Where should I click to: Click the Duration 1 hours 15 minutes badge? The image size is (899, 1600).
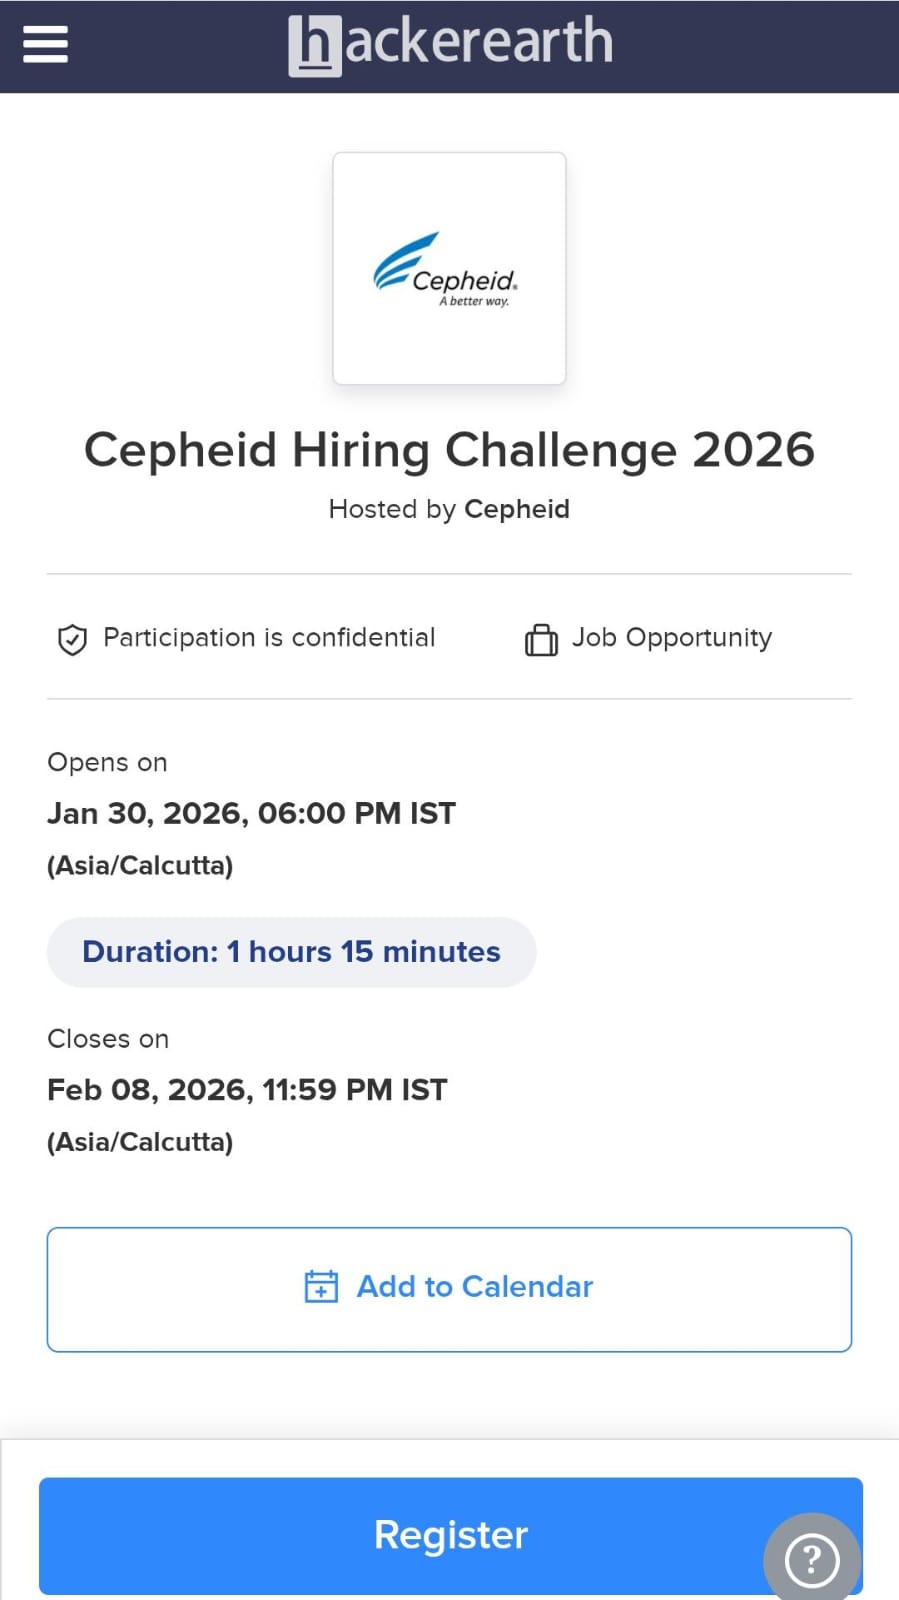click(x=291, y=952)
